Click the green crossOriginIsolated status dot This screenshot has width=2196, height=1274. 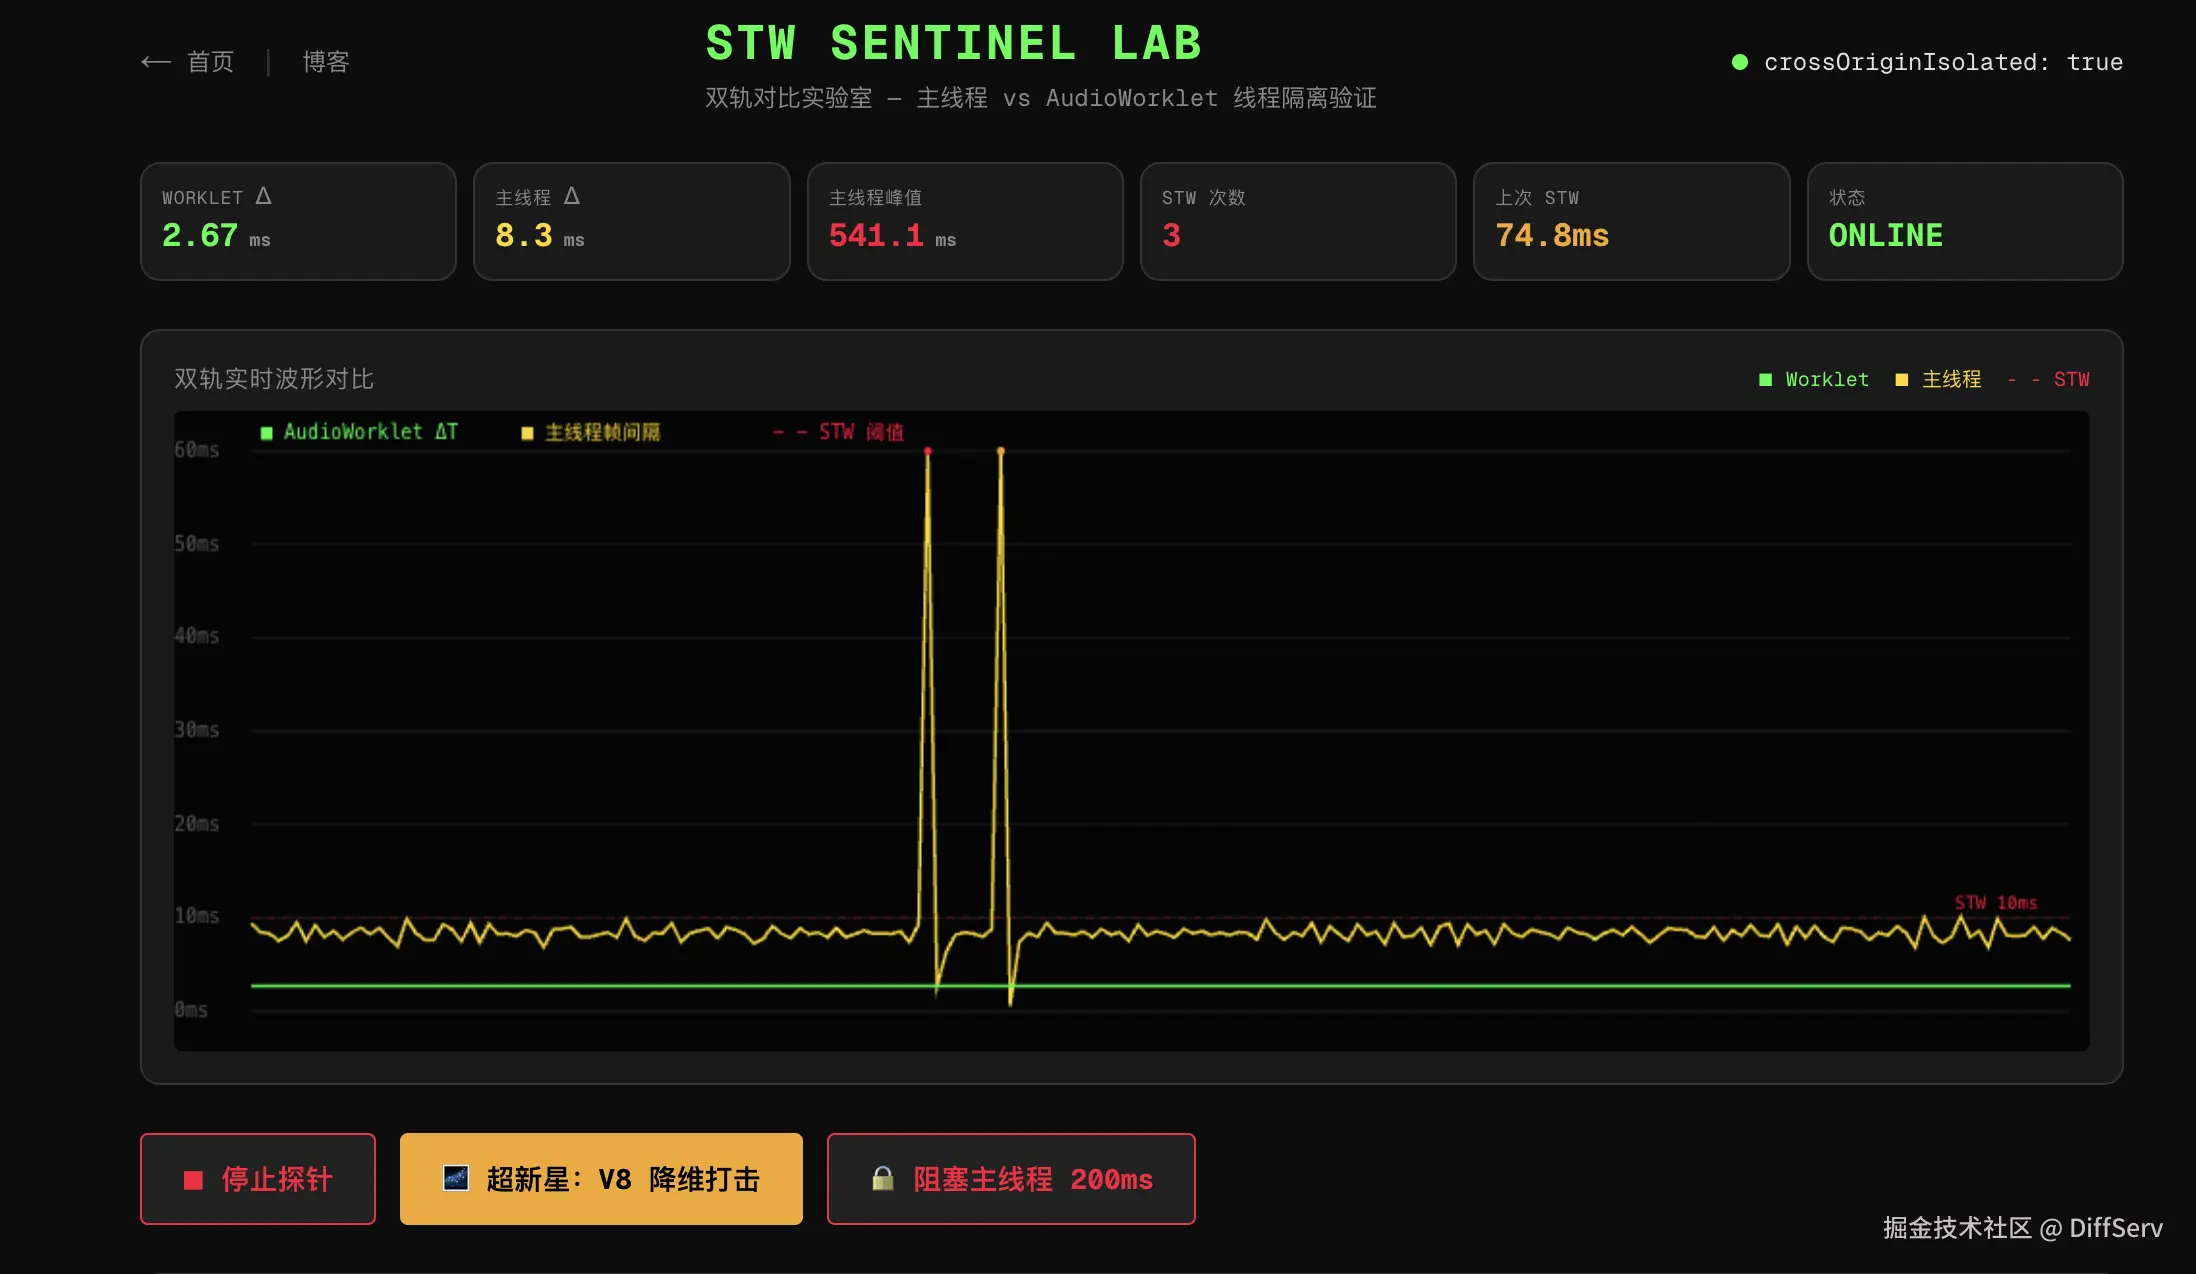coord(1740,62)
